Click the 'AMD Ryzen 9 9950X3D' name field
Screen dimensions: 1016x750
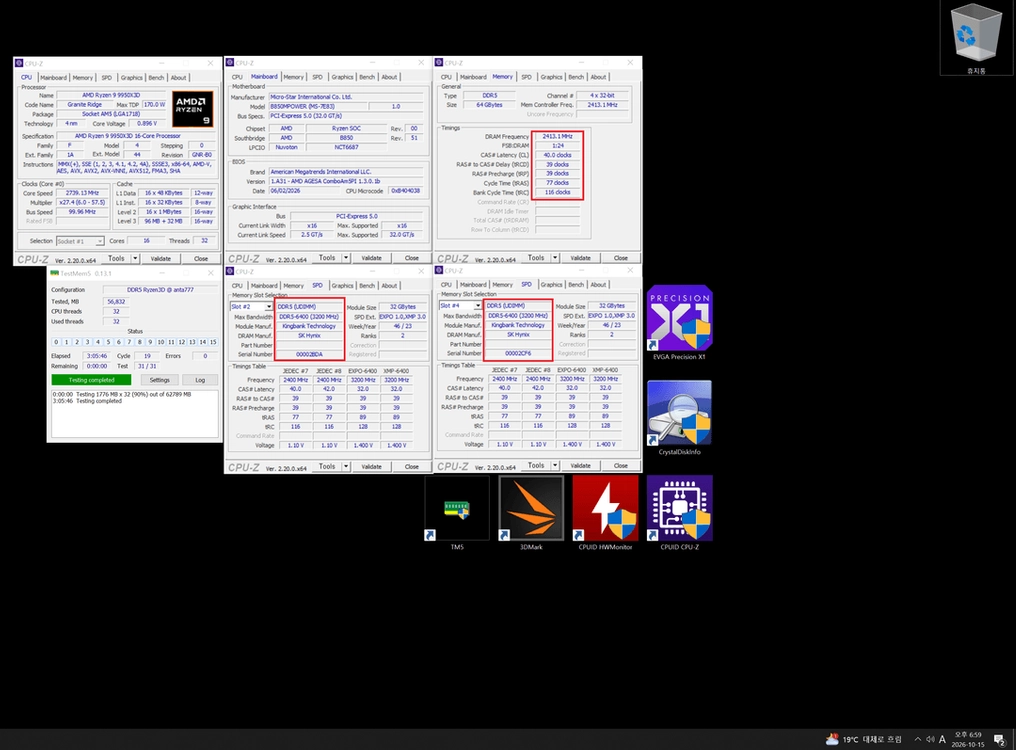click(111, 95)
